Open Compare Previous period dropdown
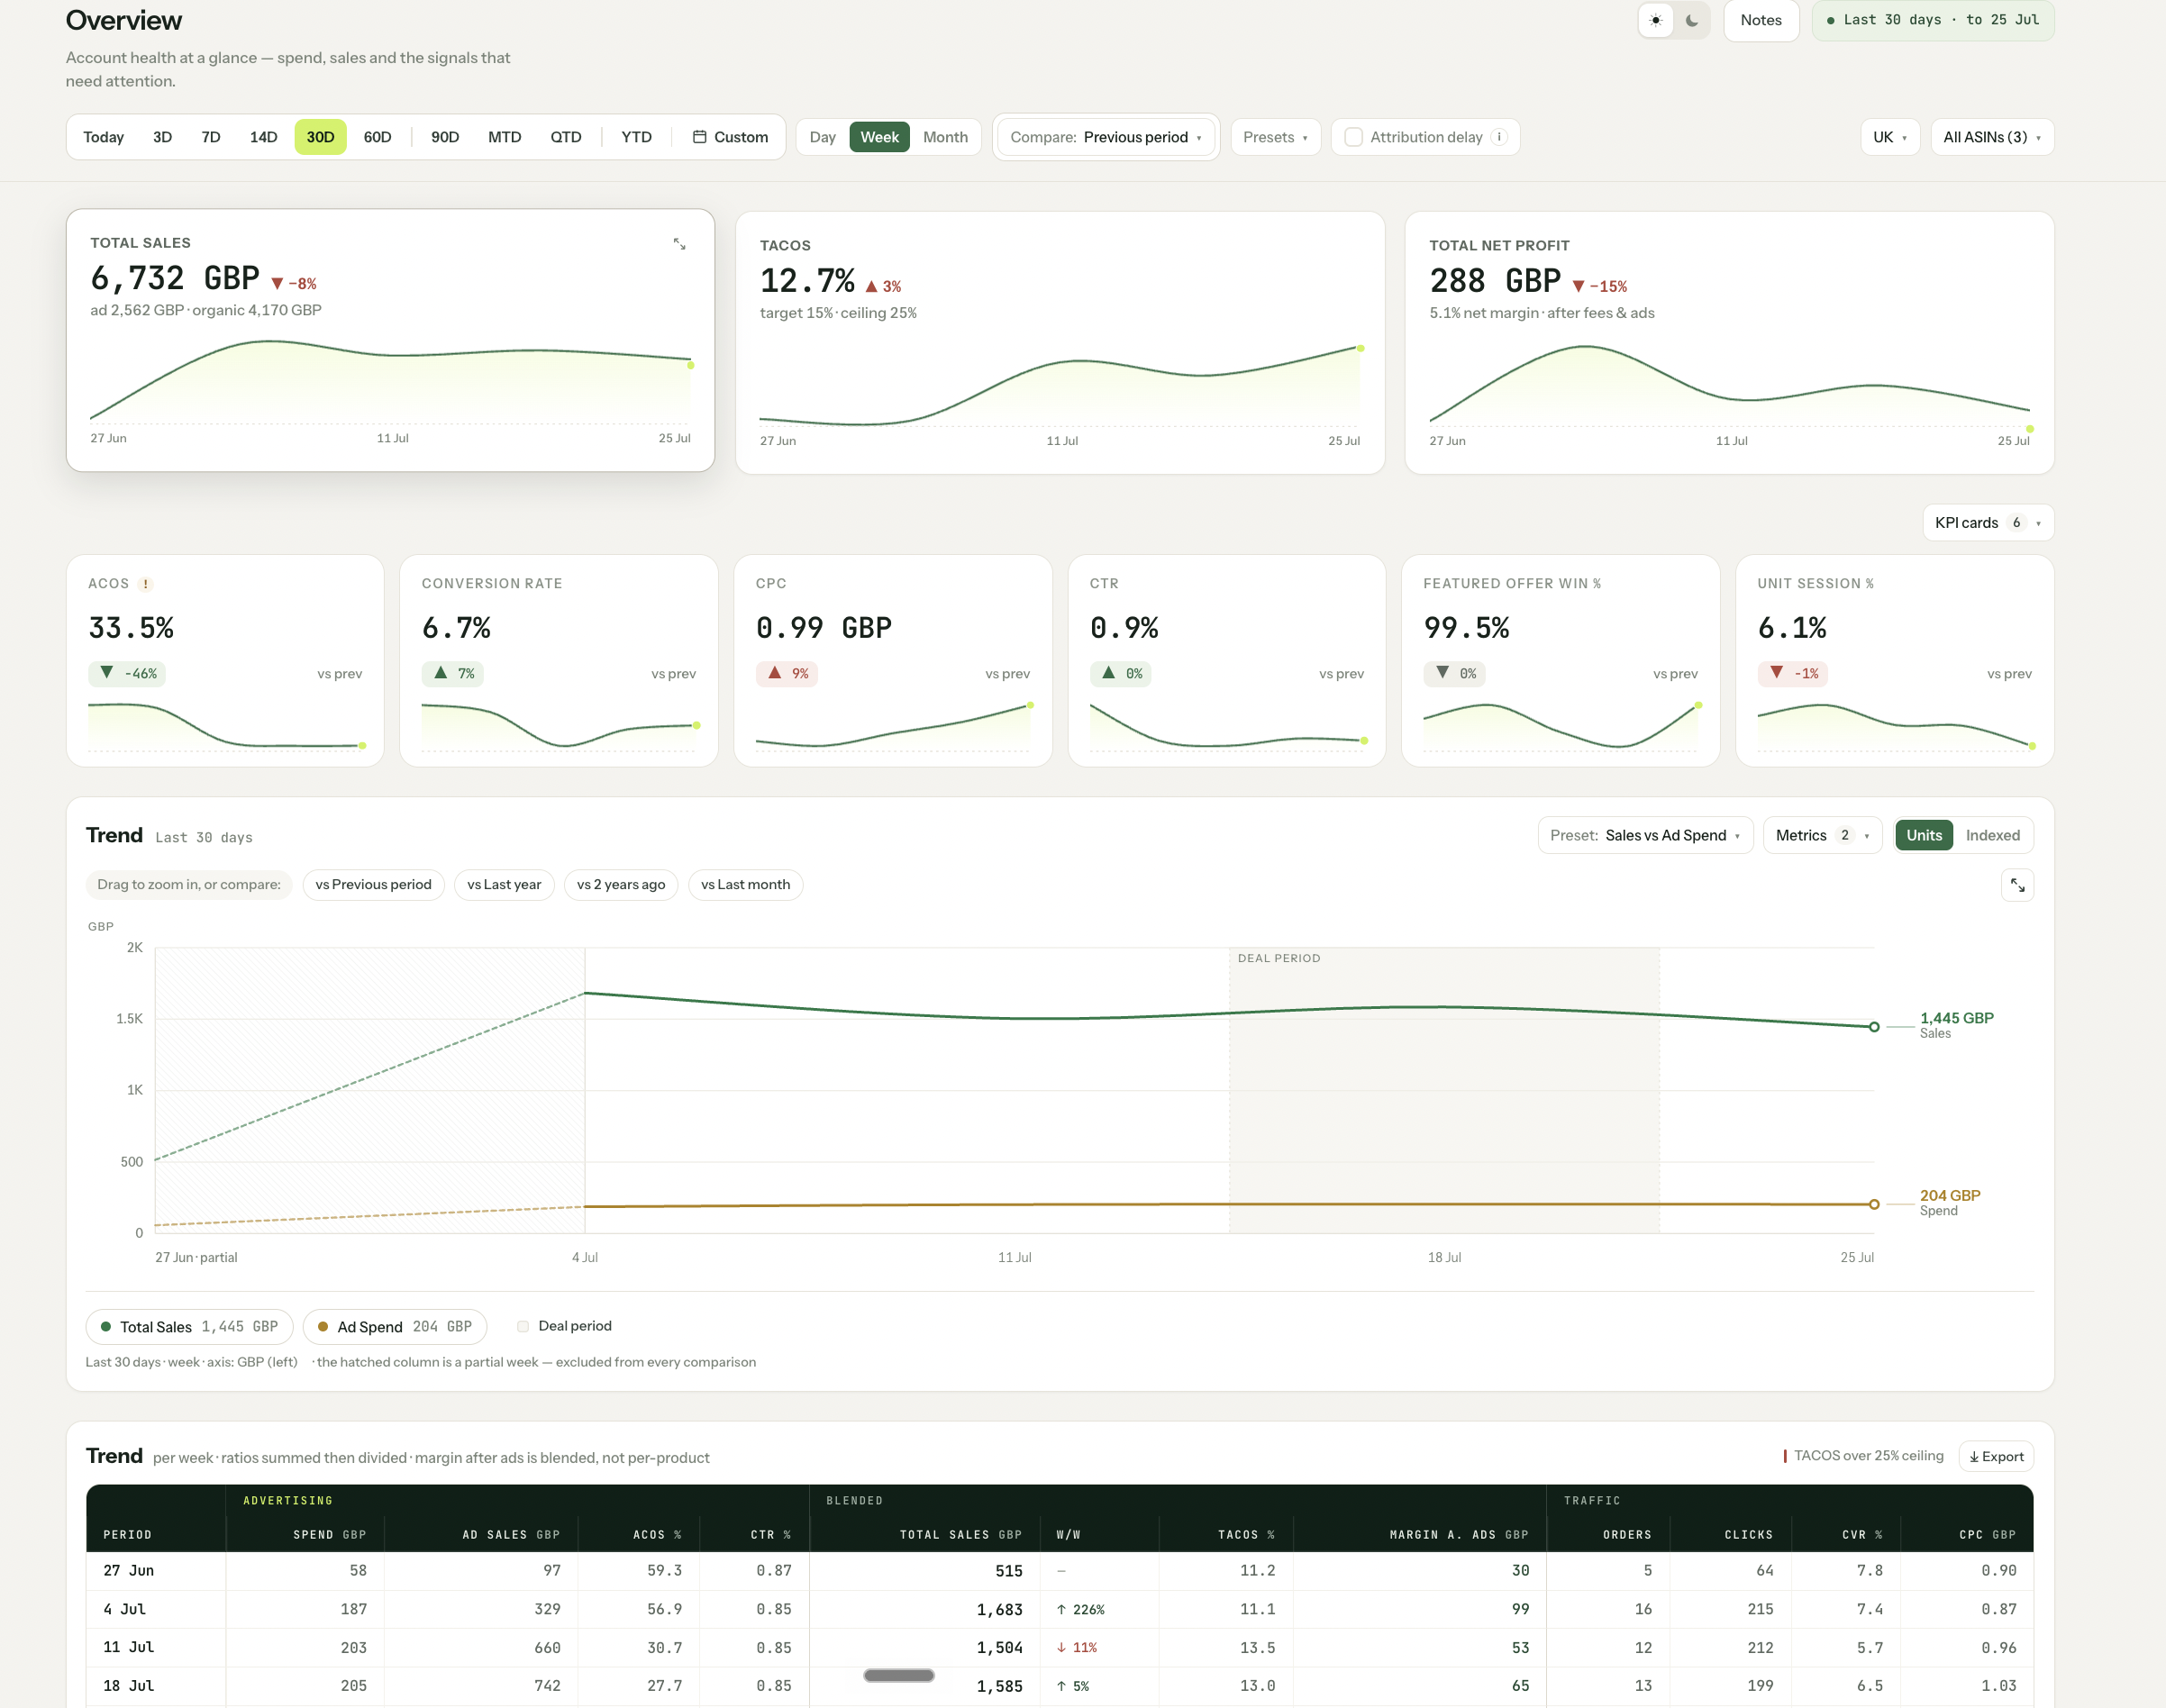Viewport: 2166px width, 1708px height. tap(1105, 137)
